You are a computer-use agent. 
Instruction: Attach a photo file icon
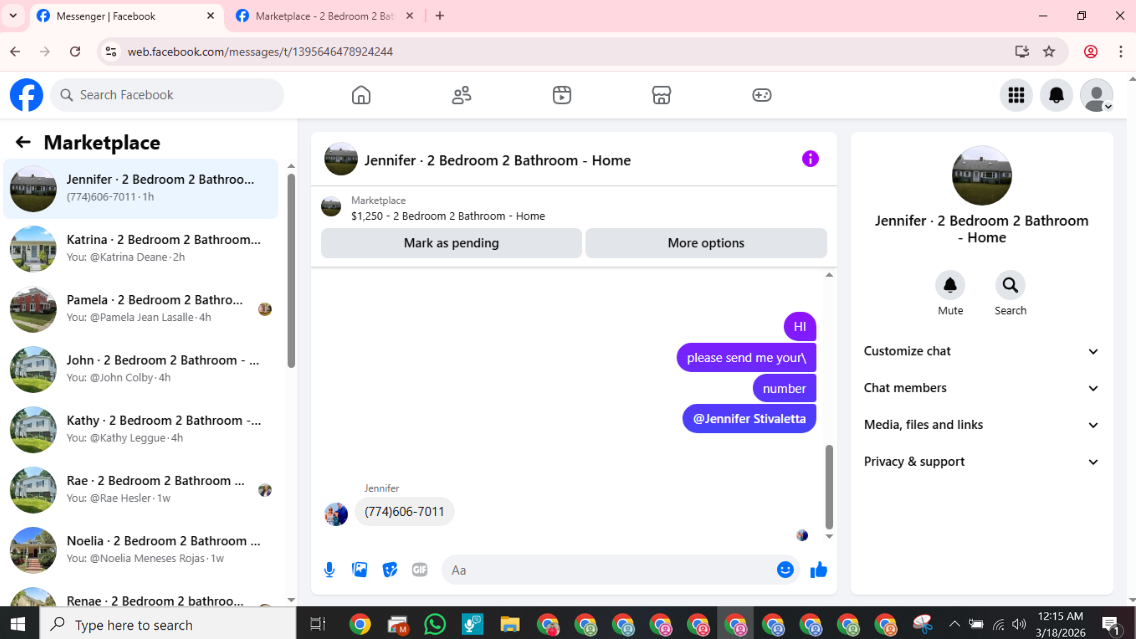[x=359, y=570]
